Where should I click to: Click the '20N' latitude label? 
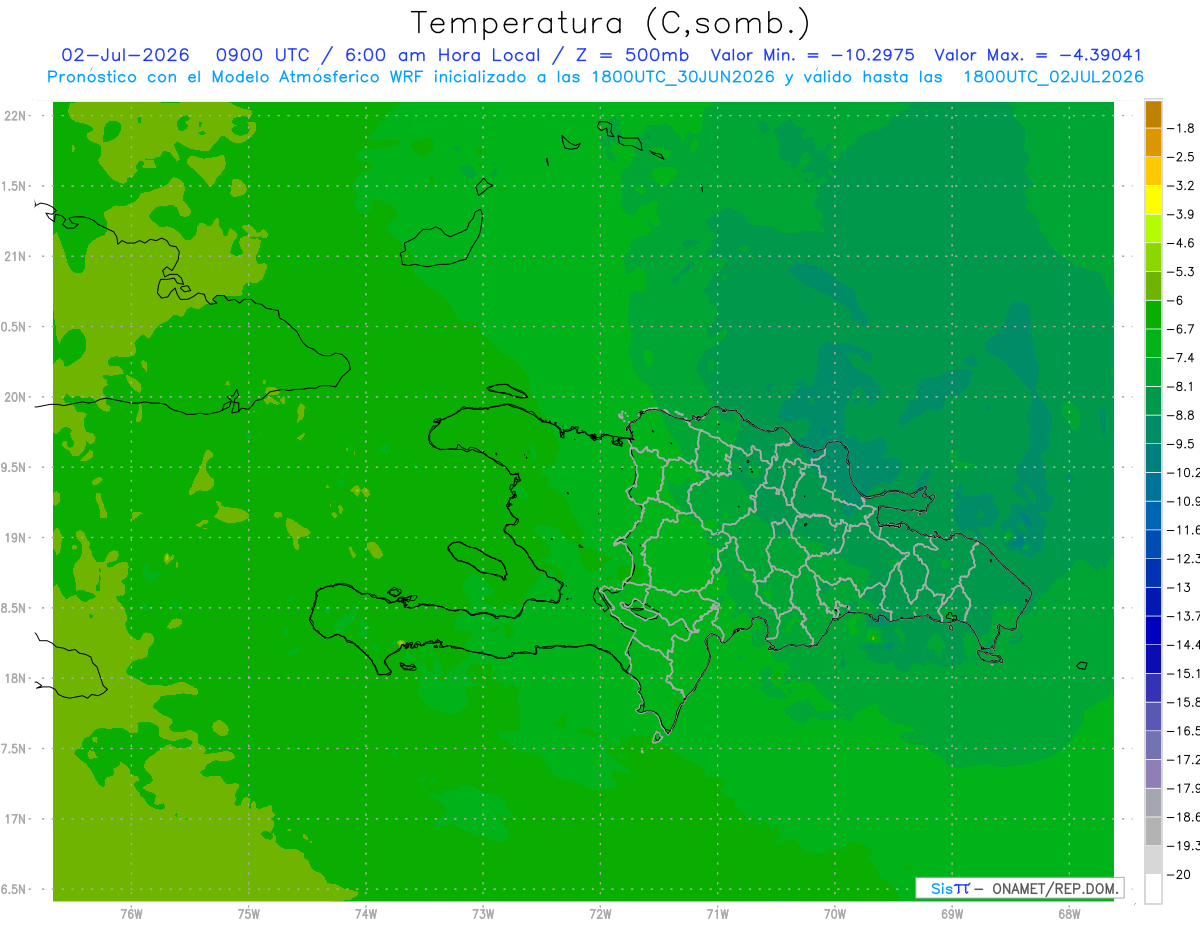point(16,397)
